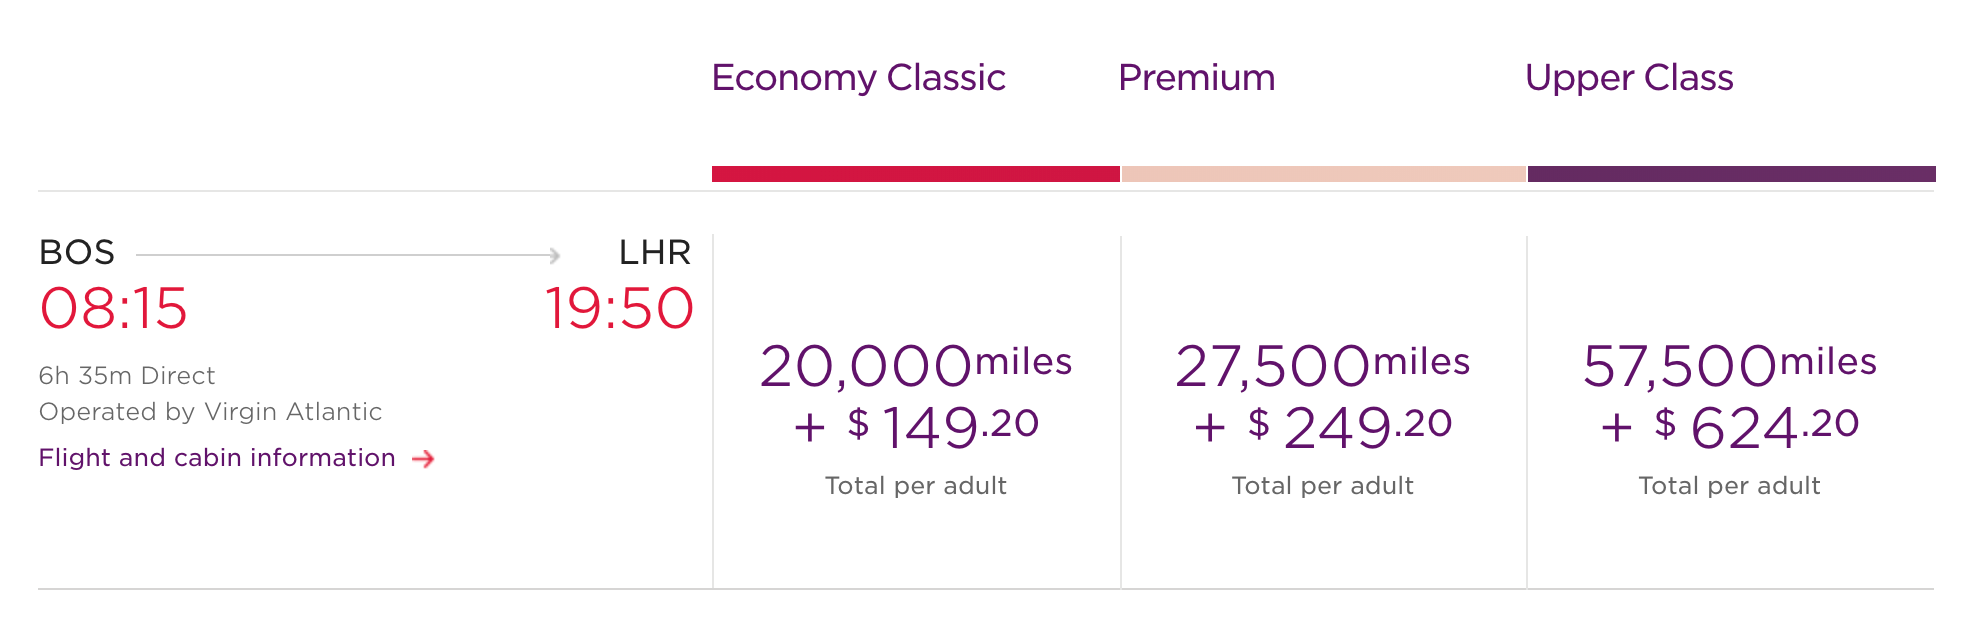Image resolution: width=1968 pixels, height=620 pixels.
Task: Click the 08:15 departure time
Action: (113, 308)
